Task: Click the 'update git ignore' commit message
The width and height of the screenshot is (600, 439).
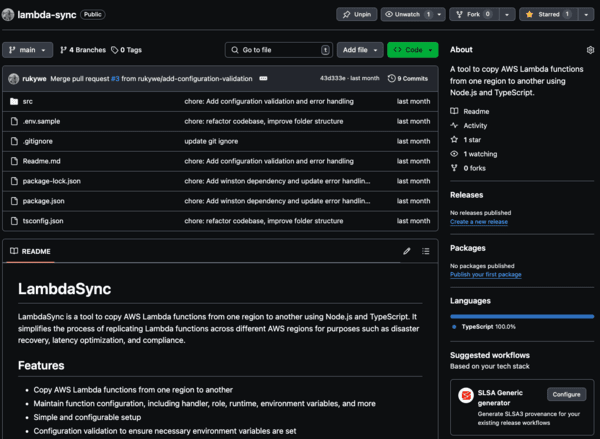Action: pyautogui.click(x=211, y=141)
